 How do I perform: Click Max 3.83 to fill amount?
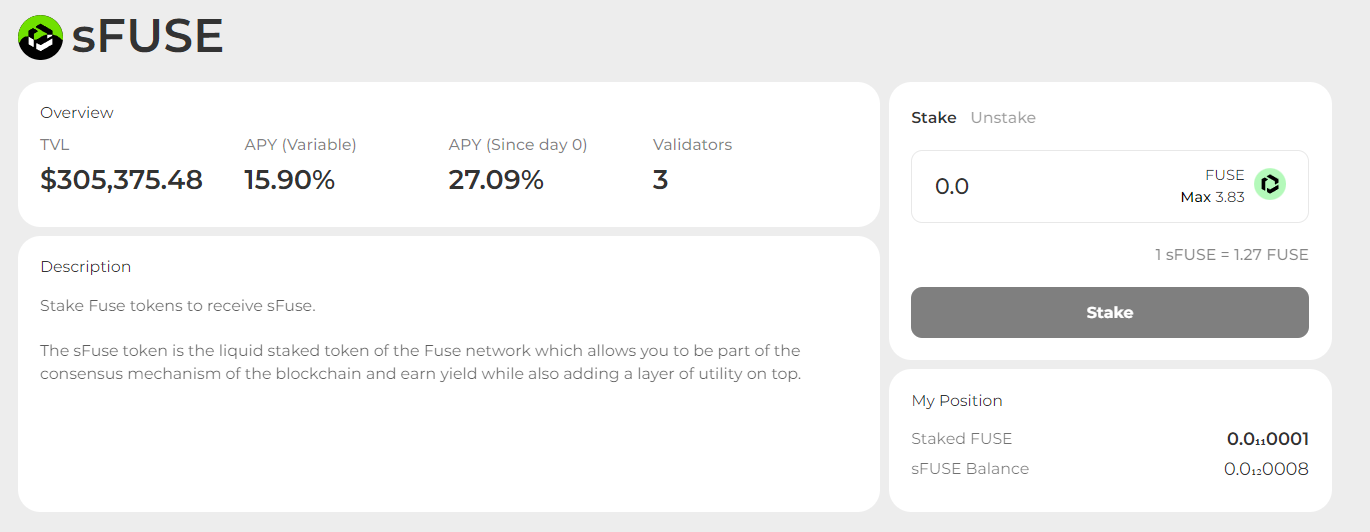[x=1212, y=197]
